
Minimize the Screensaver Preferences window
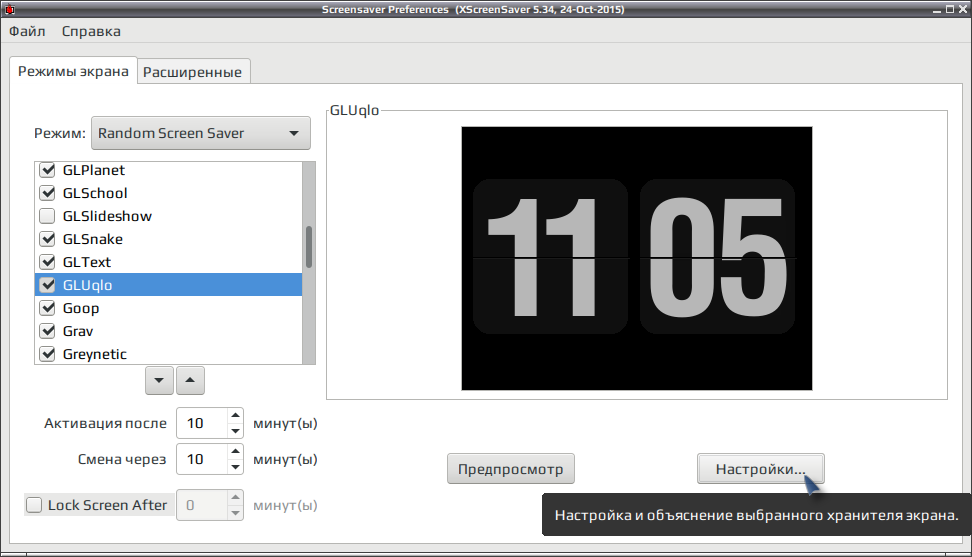point(938,9)
